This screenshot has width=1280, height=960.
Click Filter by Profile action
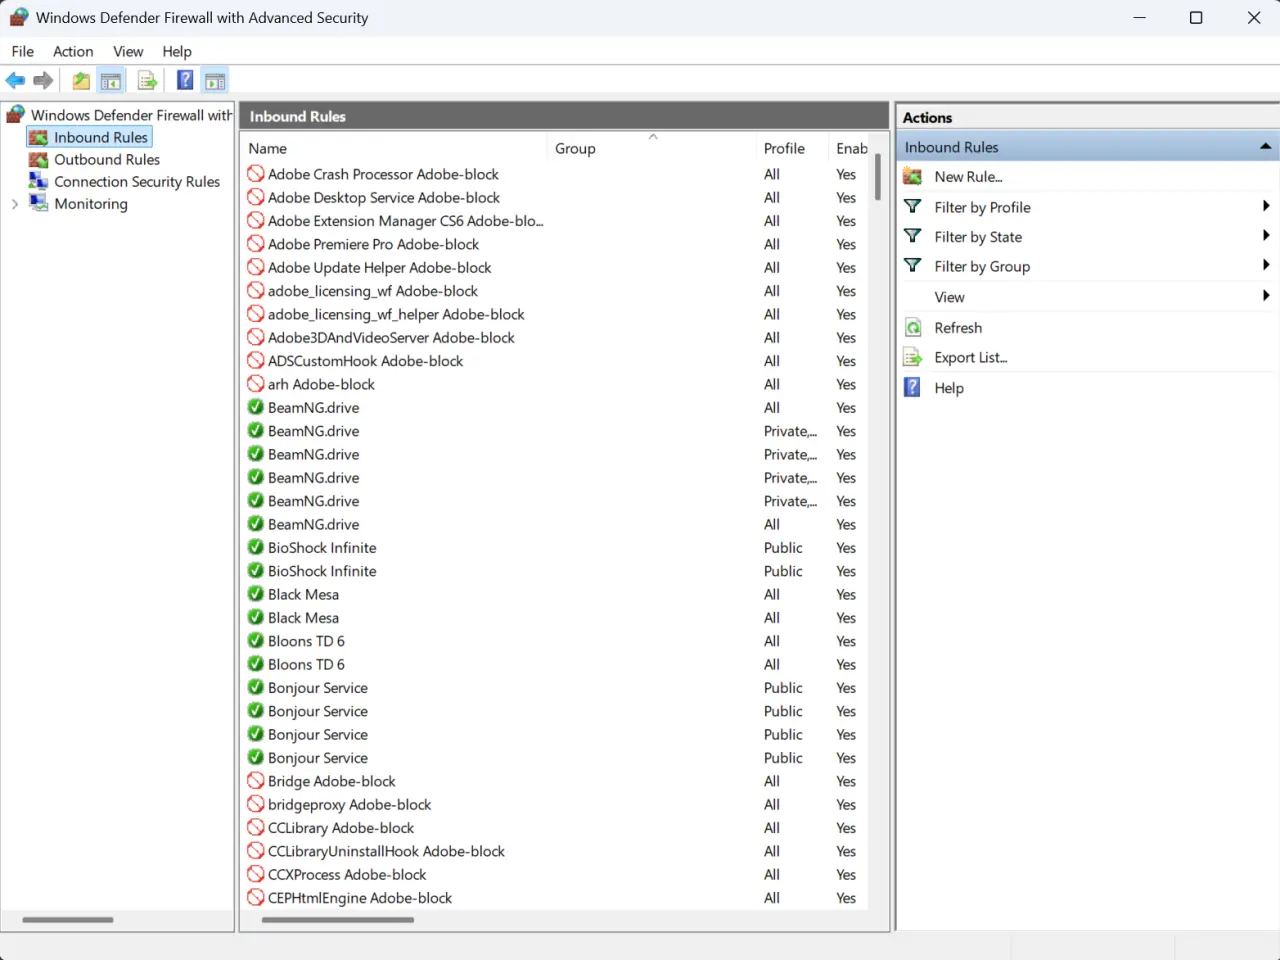982,207
